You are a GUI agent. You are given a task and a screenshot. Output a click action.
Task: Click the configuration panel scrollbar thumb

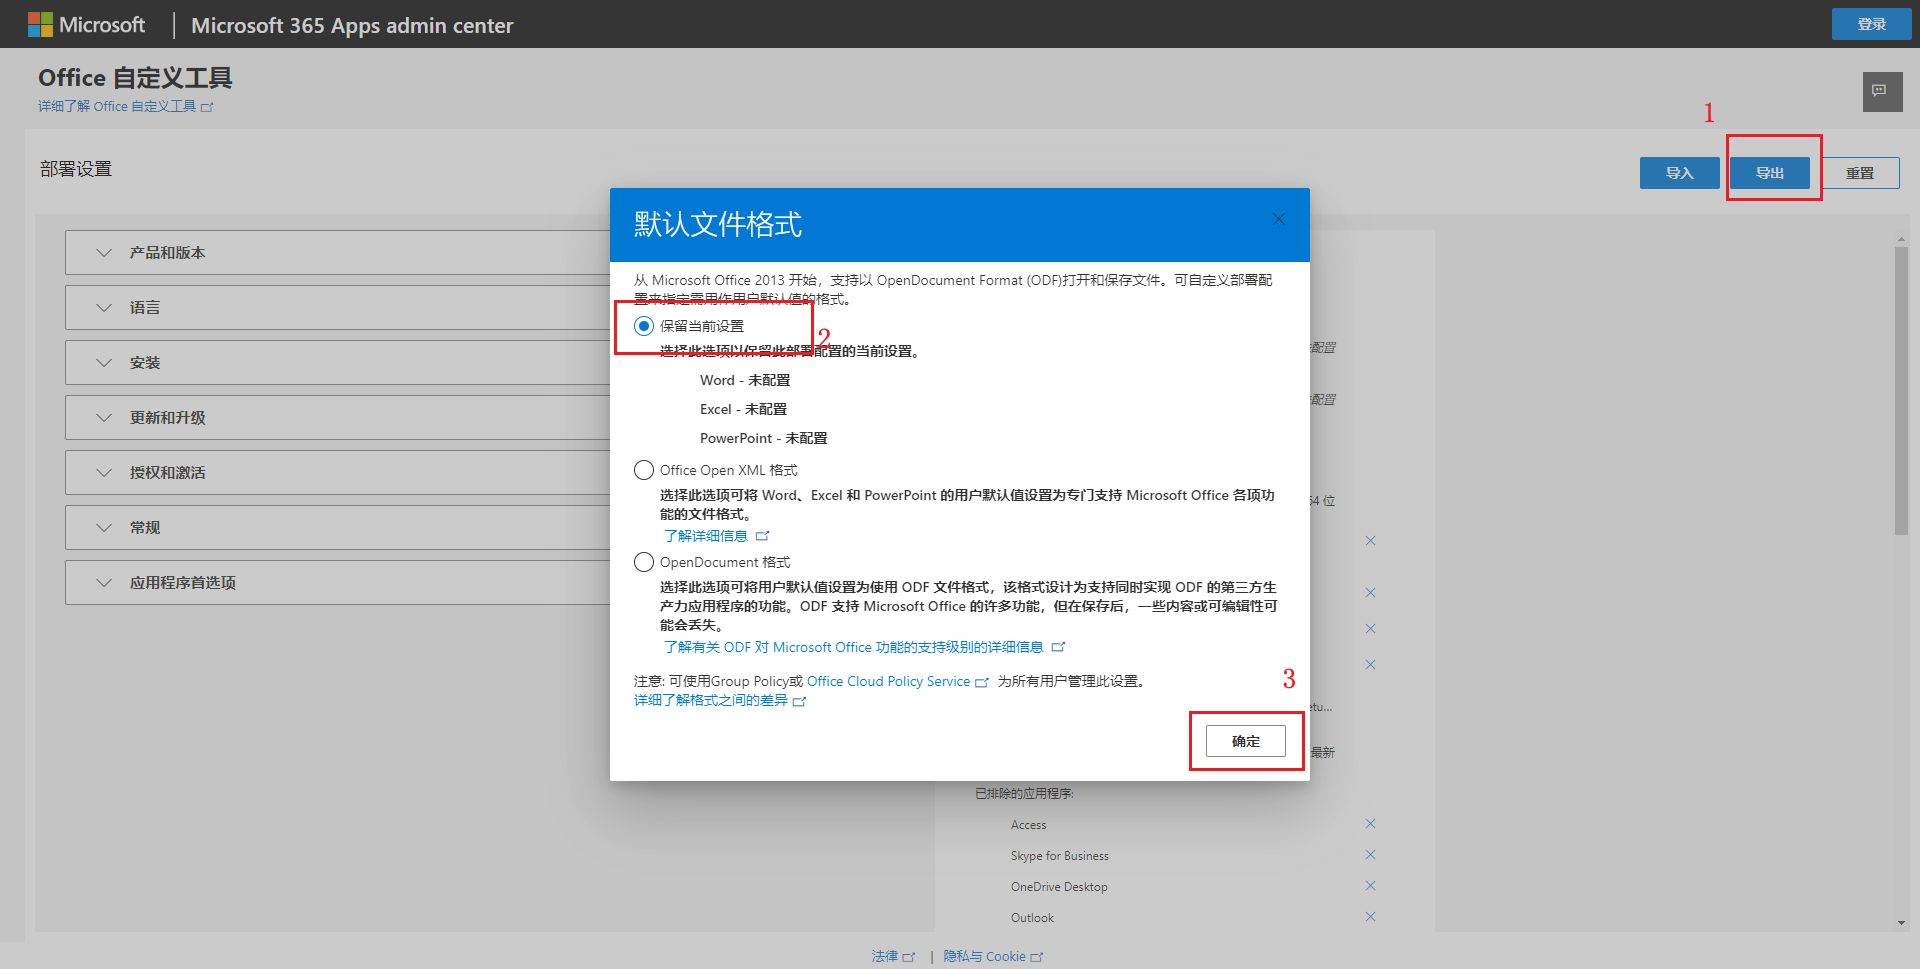point(1901,390)
